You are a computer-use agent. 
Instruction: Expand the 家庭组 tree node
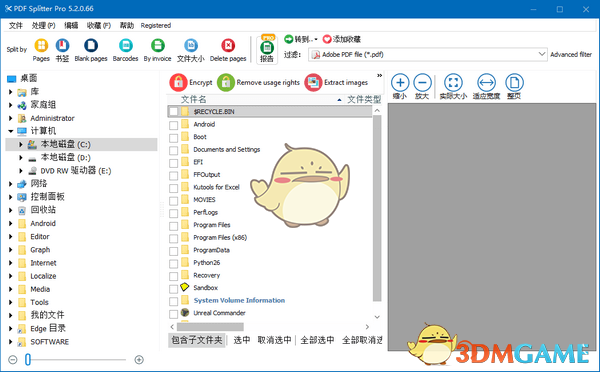pyautogui.click(x=11, y=105)
